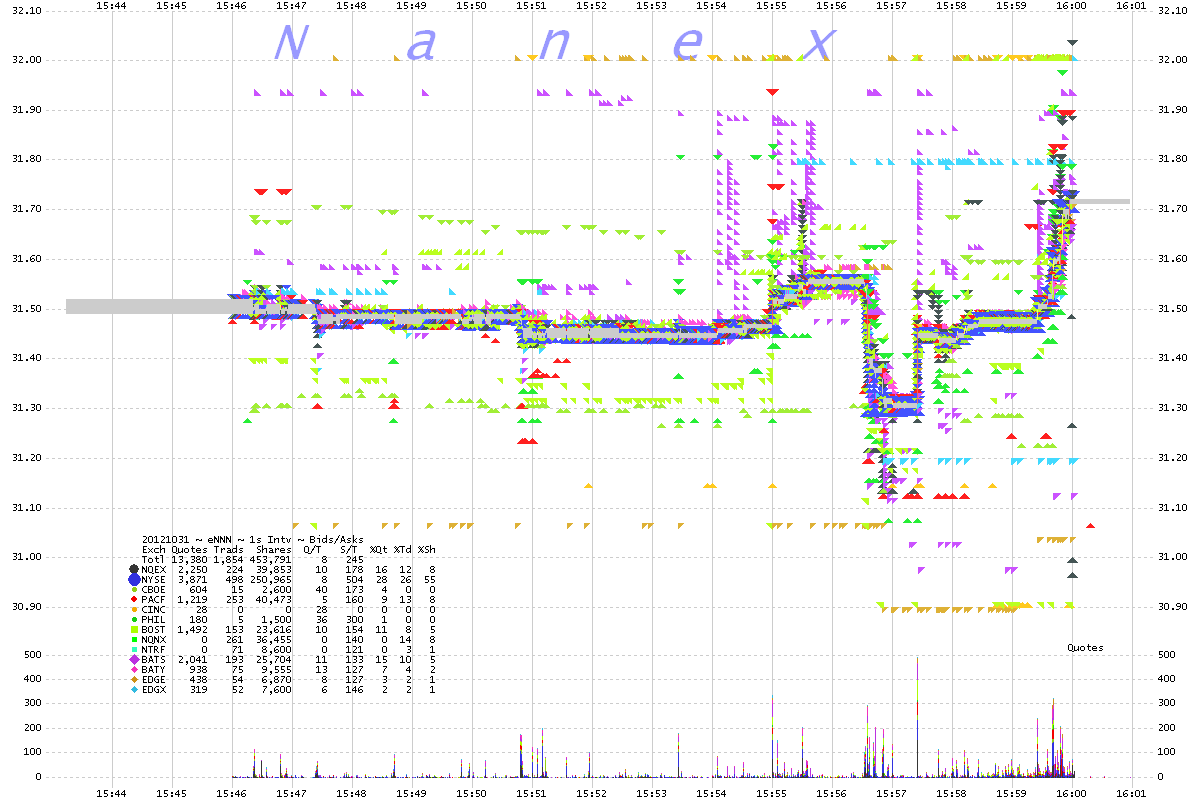
Task: Click the 'PACF' exchange label
Action: pyautogui.click(x=154, y=599)
